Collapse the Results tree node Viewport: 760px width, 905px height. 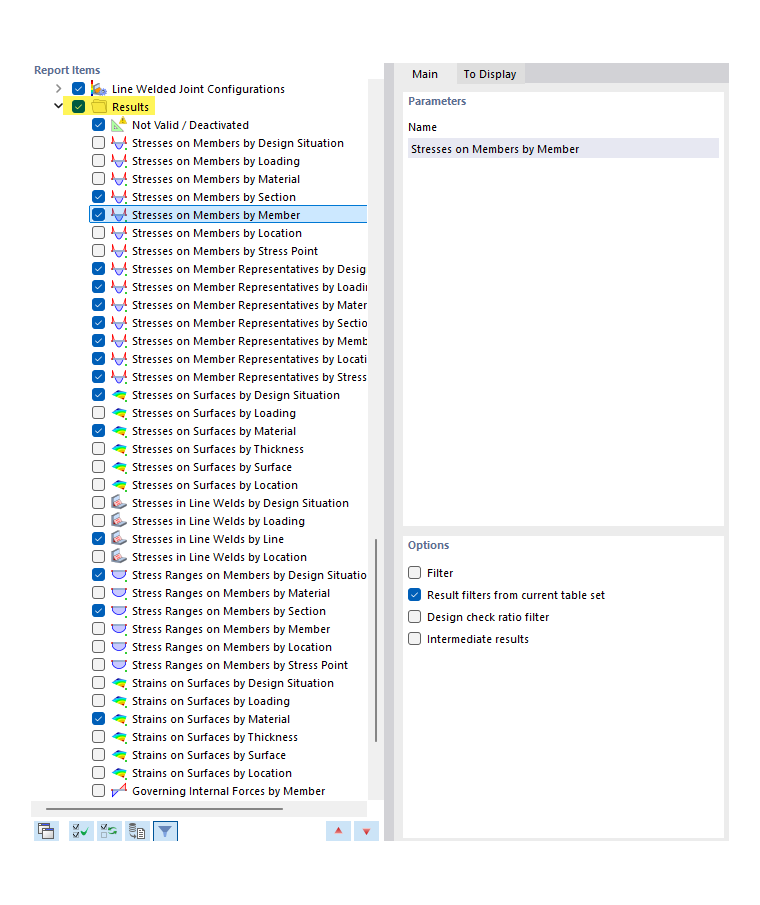(x=58, y=106)
